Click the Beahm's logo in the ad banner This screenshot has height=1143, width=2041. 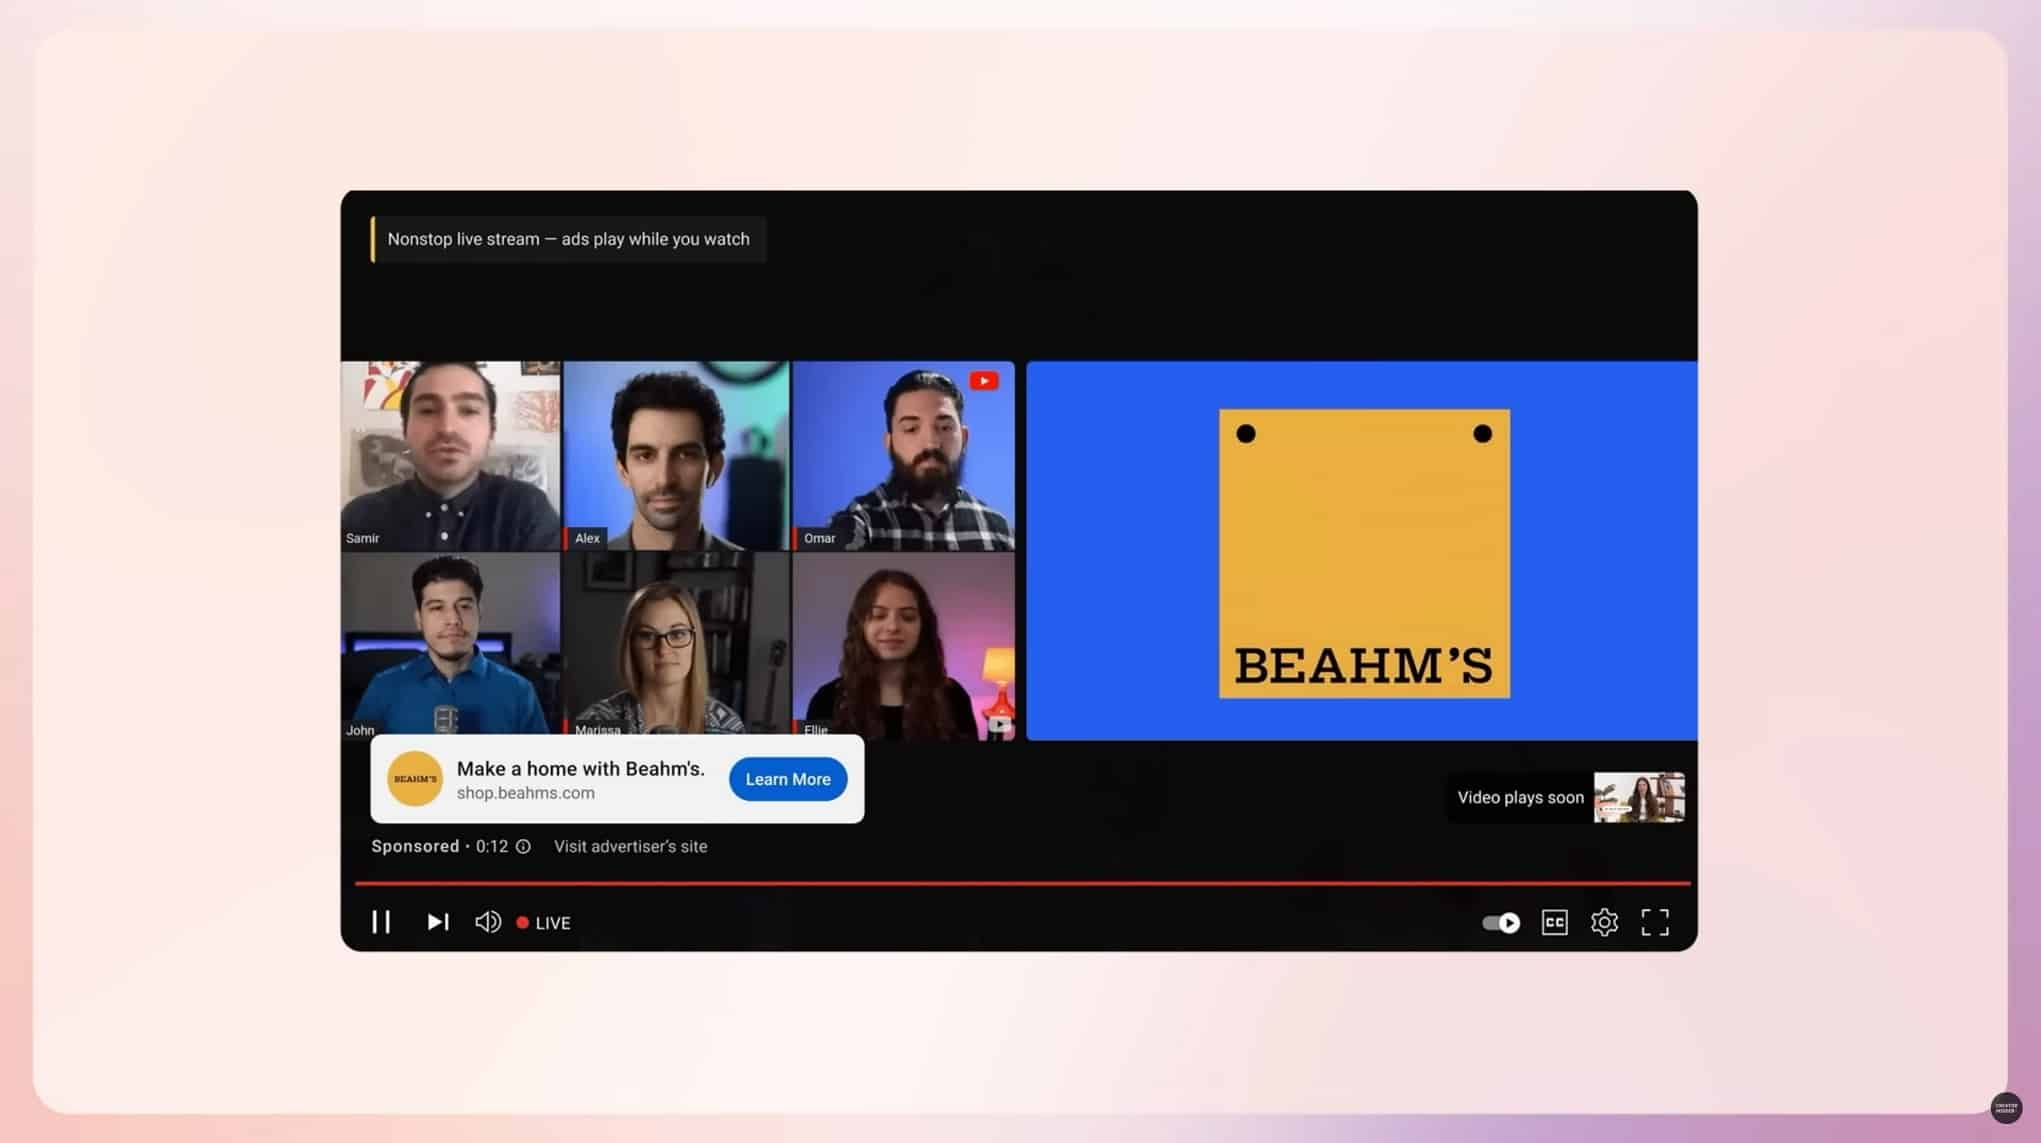414,778
